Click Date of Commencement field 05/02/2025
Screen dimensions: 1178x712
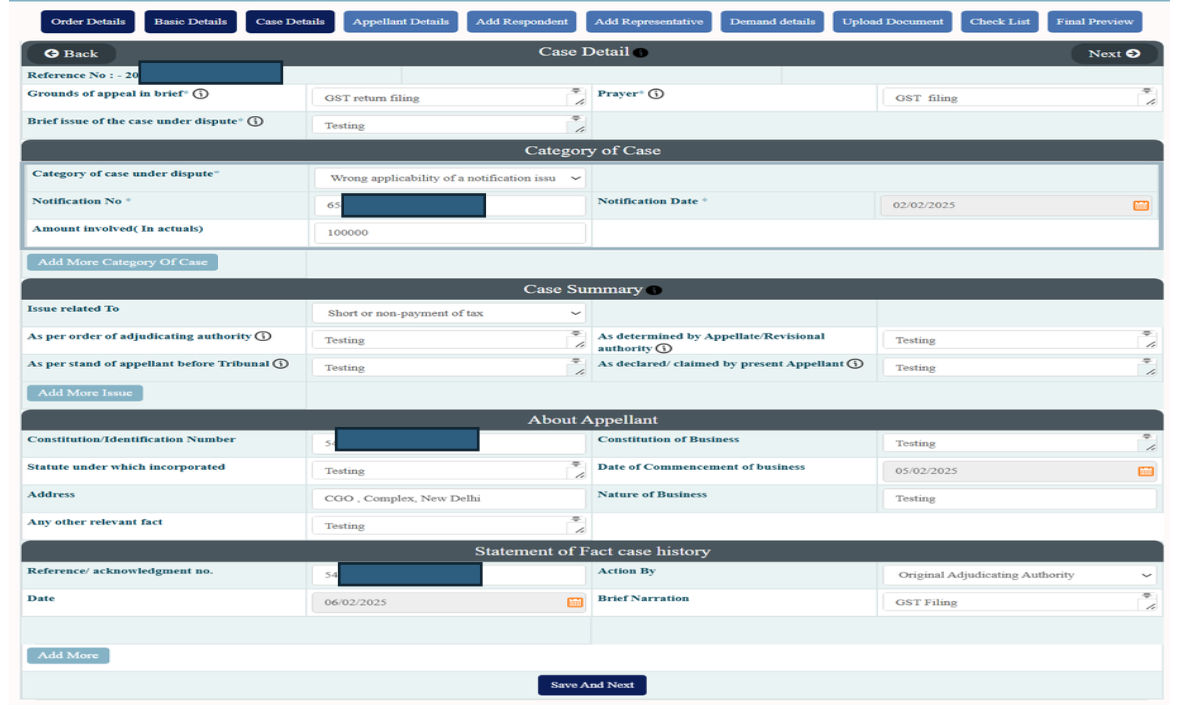coord(1019,471)
